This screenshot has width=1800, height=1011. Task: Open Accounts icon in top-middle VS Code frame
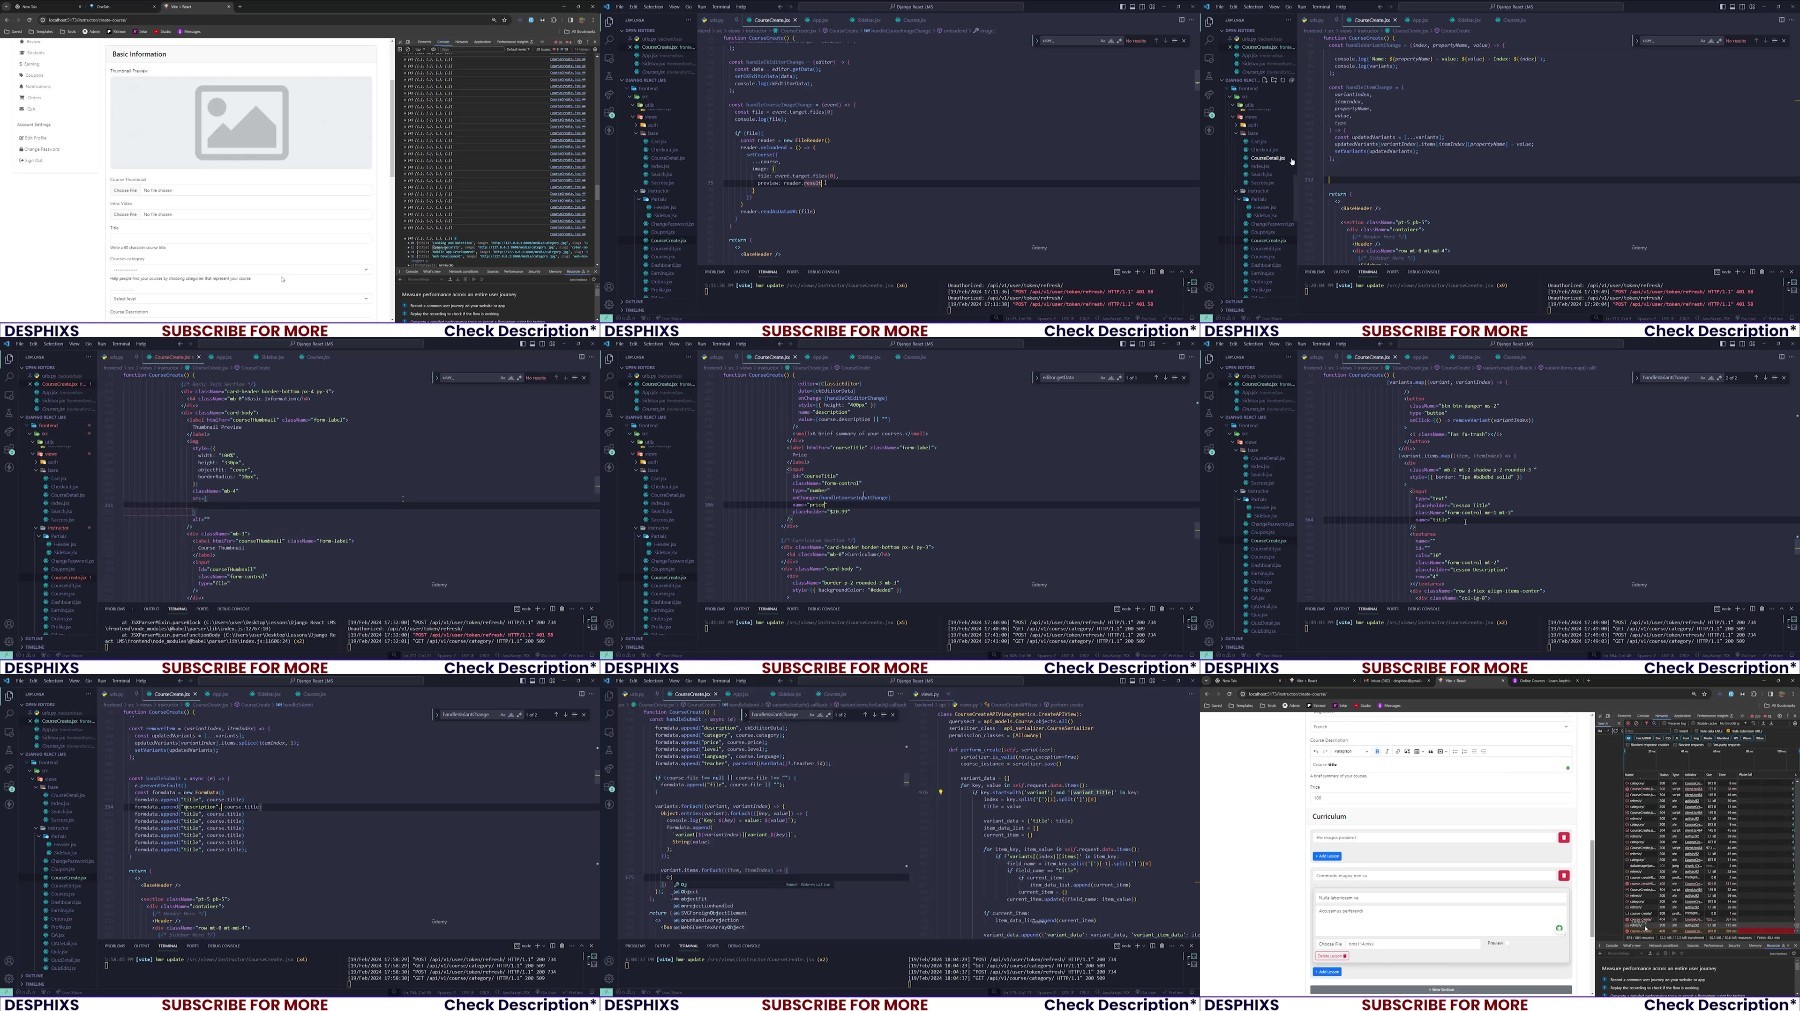tap(609, 287)
